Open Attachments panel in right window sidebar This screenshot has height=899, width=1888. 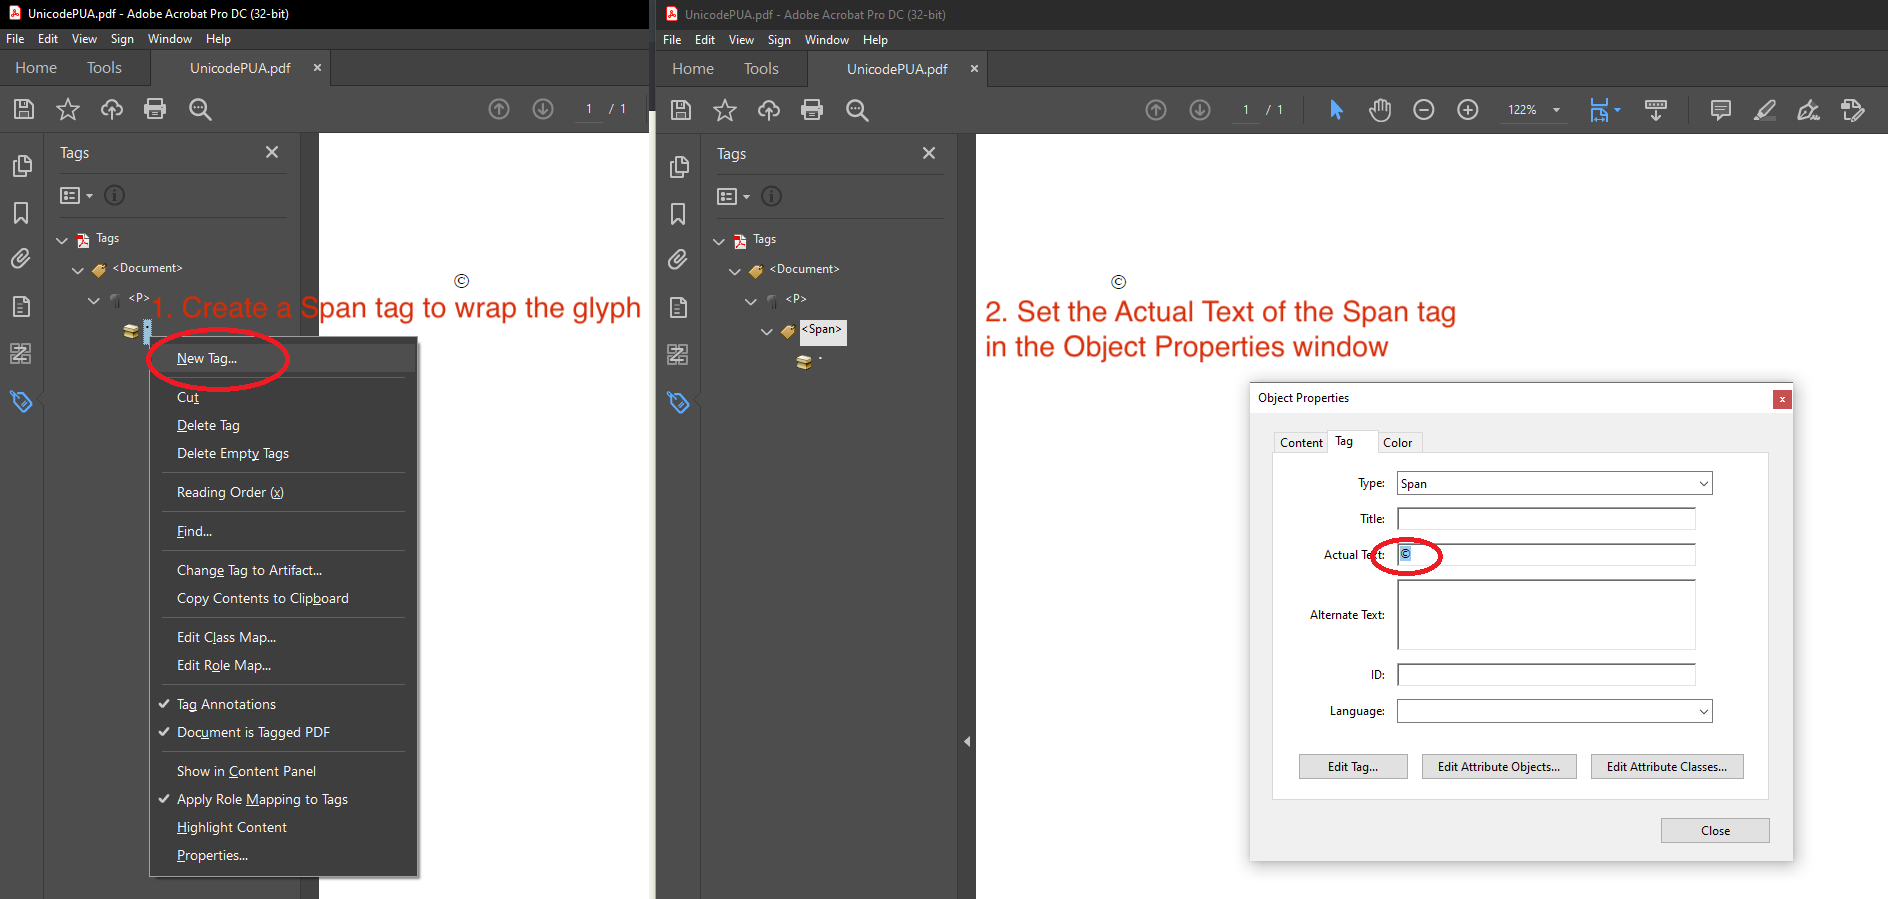click(x=678, y=260)
